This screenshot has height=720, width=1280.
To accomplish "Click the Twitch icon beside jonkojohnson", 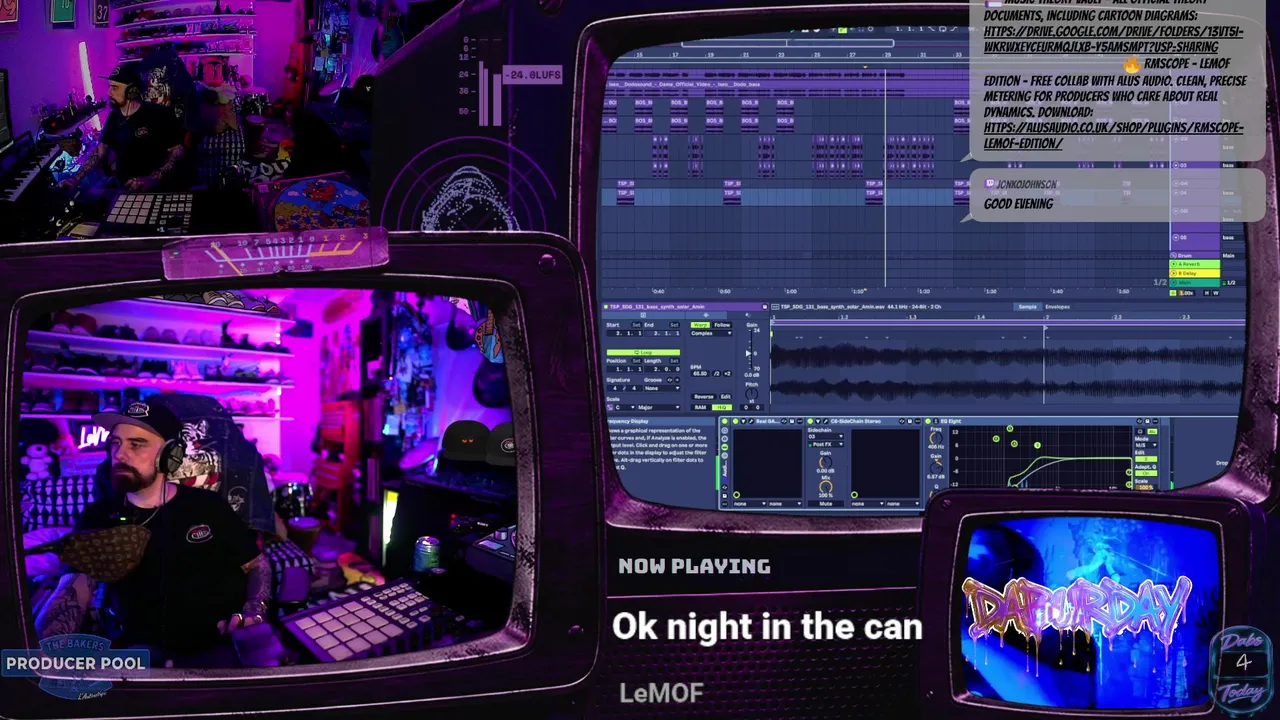I will click(x=990, y=184).
